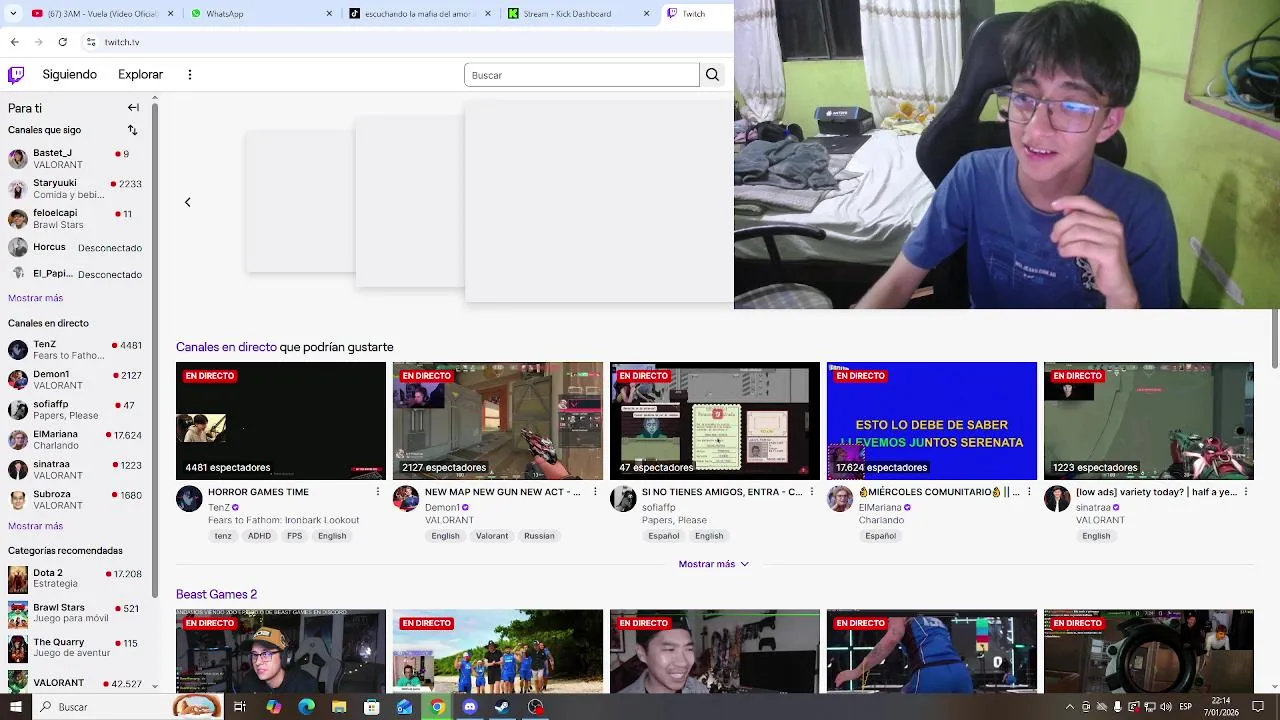Screen dimensions: 1280x720
Task: Open TenZ avatar beside HORROR GAMES TIME
Action: 189,499
